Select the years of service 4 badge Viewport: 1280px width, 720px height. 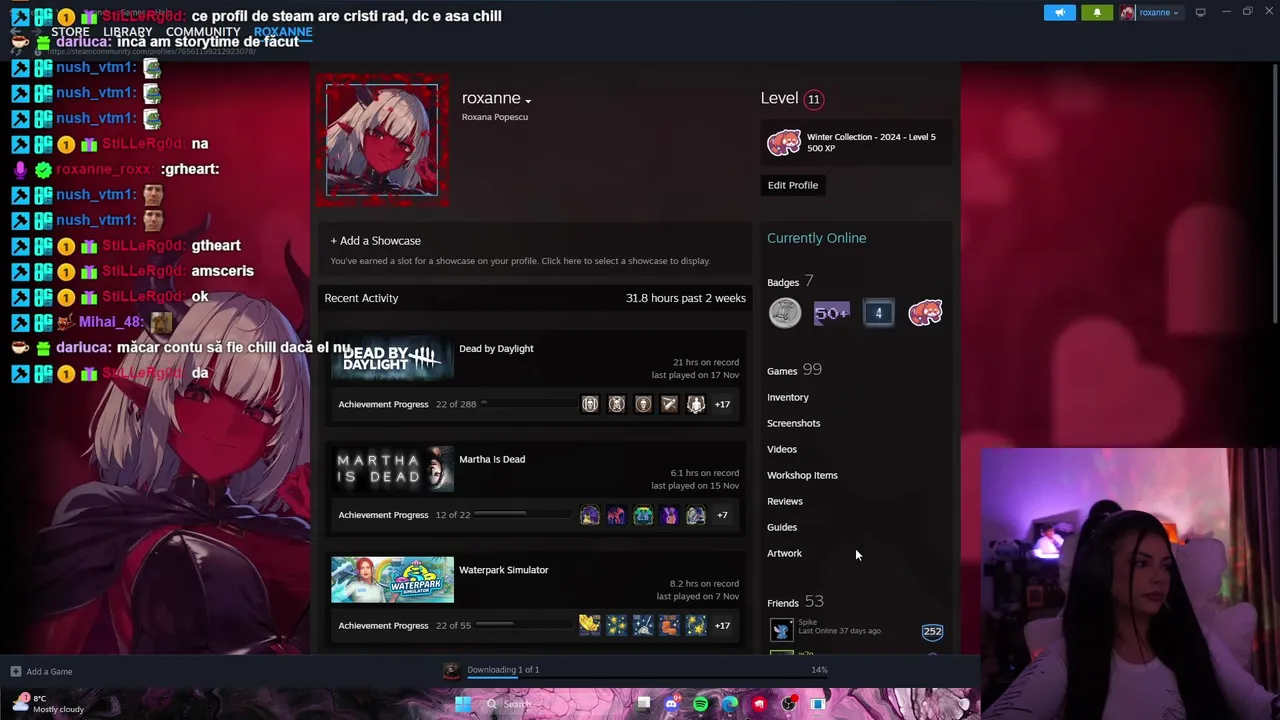click(879, 313)
